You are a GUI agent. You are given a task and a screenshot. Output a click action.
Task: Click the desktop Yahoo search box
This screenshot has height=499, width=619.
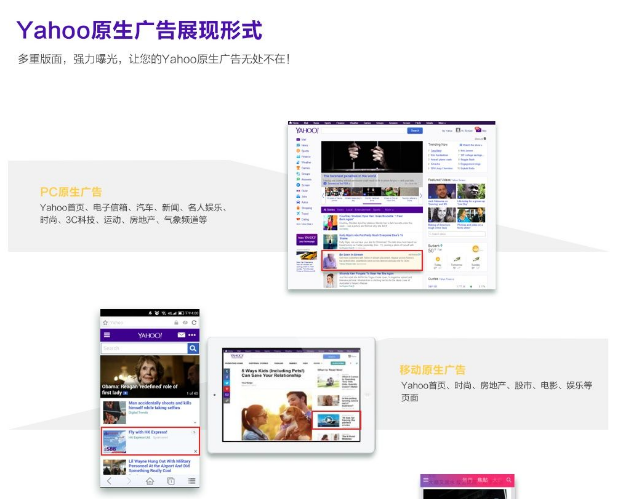coord(364,131)
